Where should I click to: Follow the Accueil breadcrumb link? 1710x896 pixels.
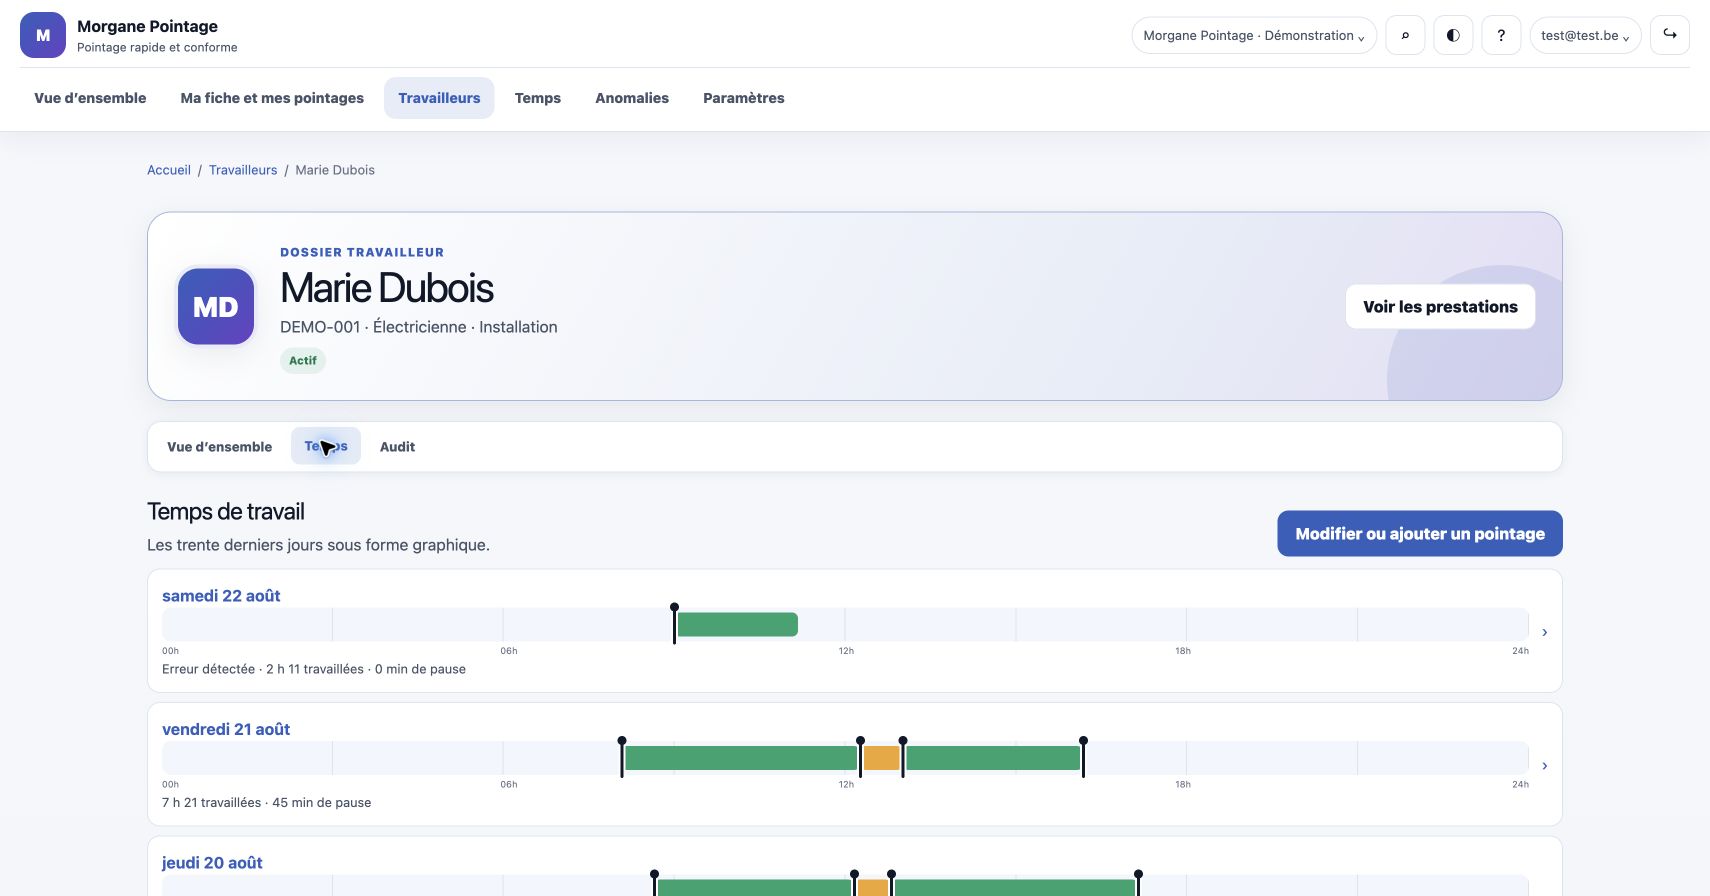169,170
